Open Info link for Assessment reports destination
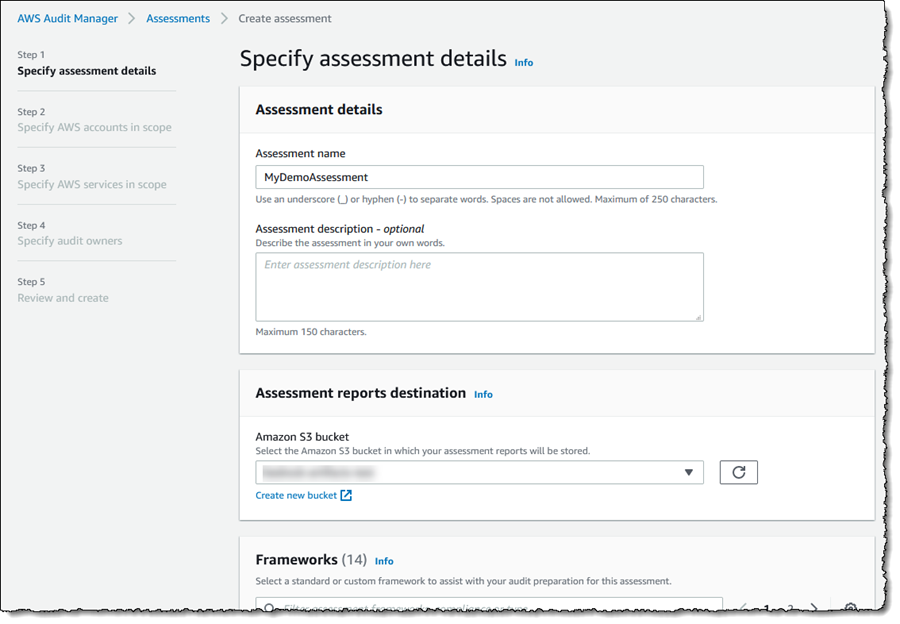The height and width of the screenshot is (624, 900). (483, 394)
